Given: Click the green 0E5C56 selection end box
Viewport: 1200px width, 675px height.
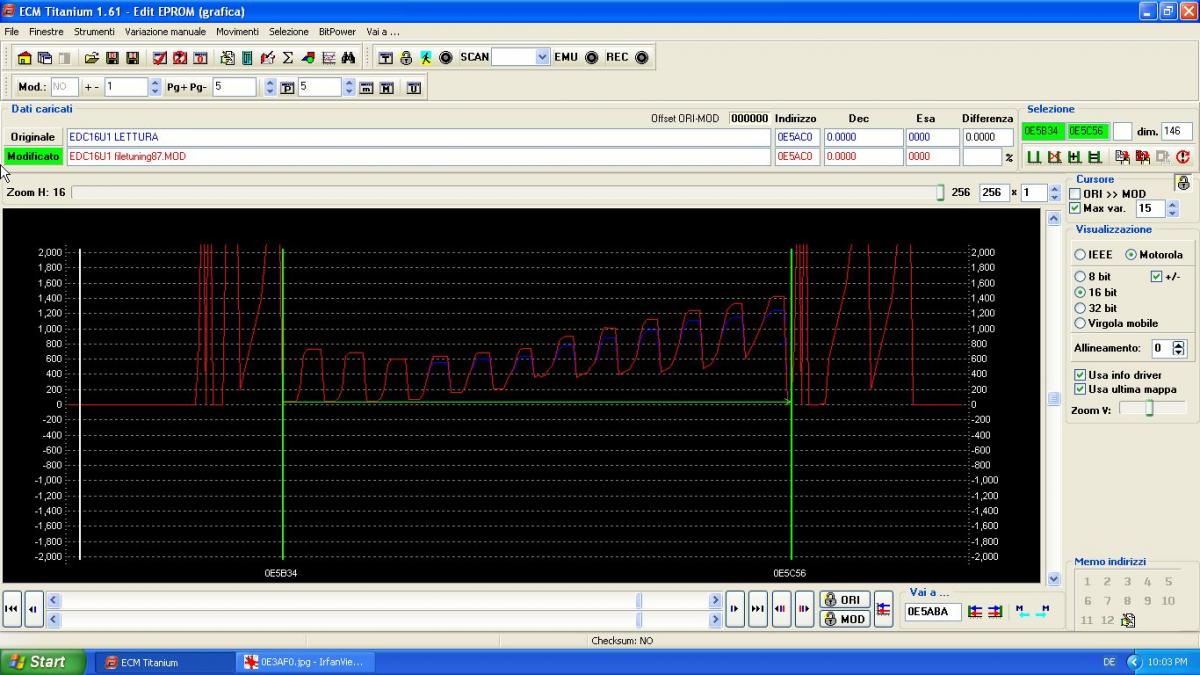Looking at the screenshot, I should tap(1088, 131).
